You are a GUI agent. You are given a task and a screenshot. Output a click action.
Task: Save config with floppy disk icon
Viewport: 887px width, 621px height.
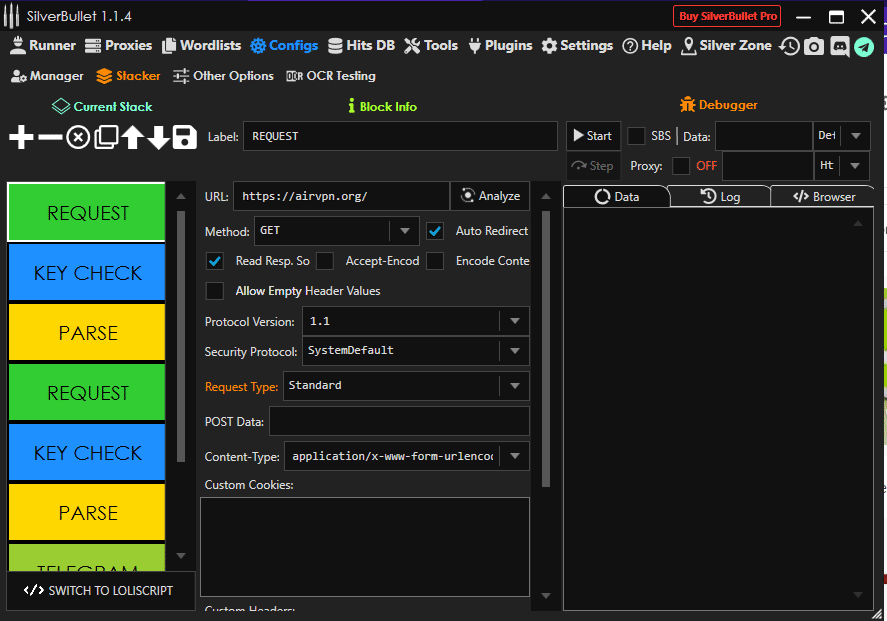coord(184,137)
